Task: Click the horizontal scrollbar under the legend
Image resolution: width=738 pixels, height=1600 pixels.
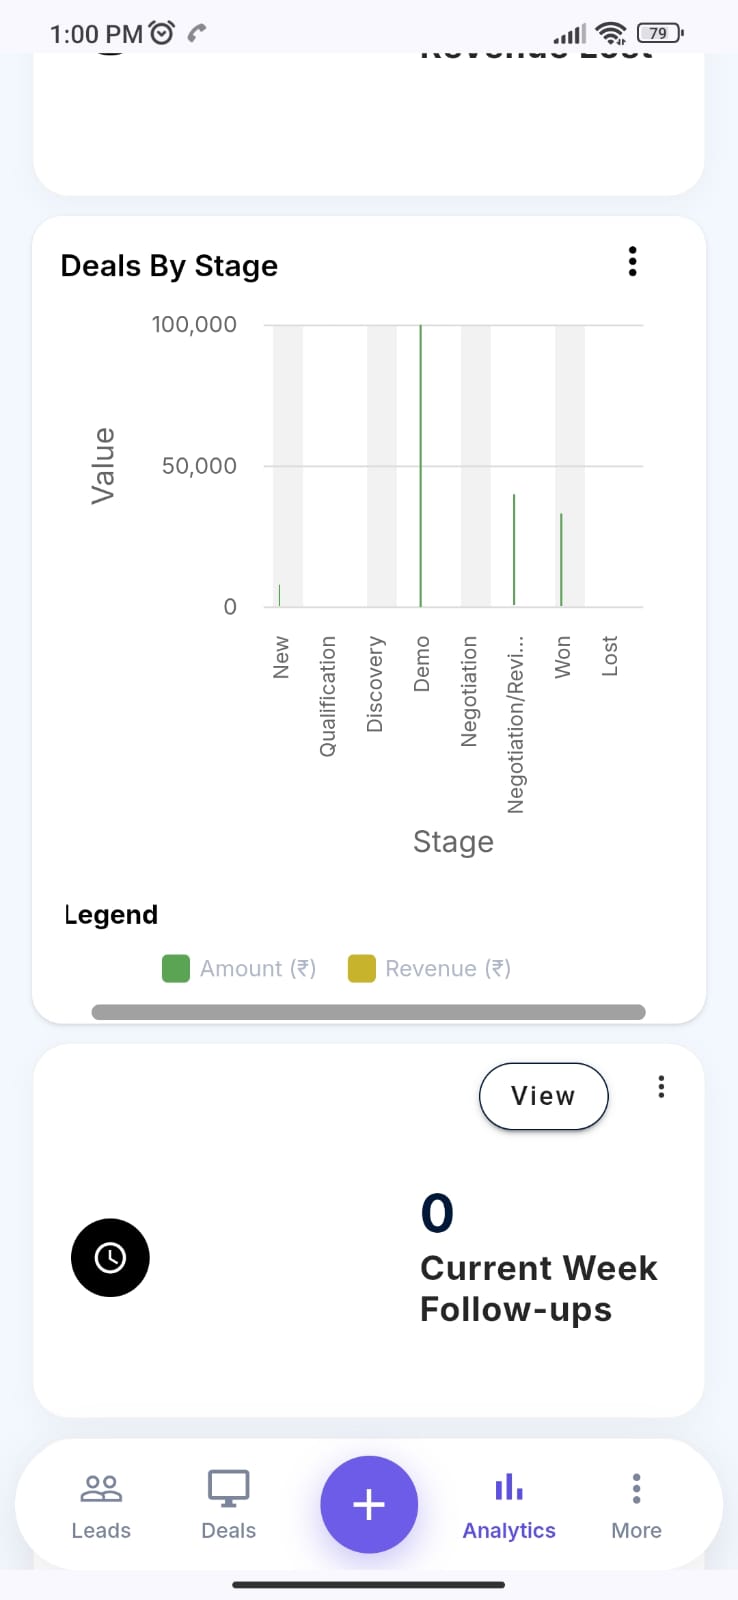Action: 368,1012
